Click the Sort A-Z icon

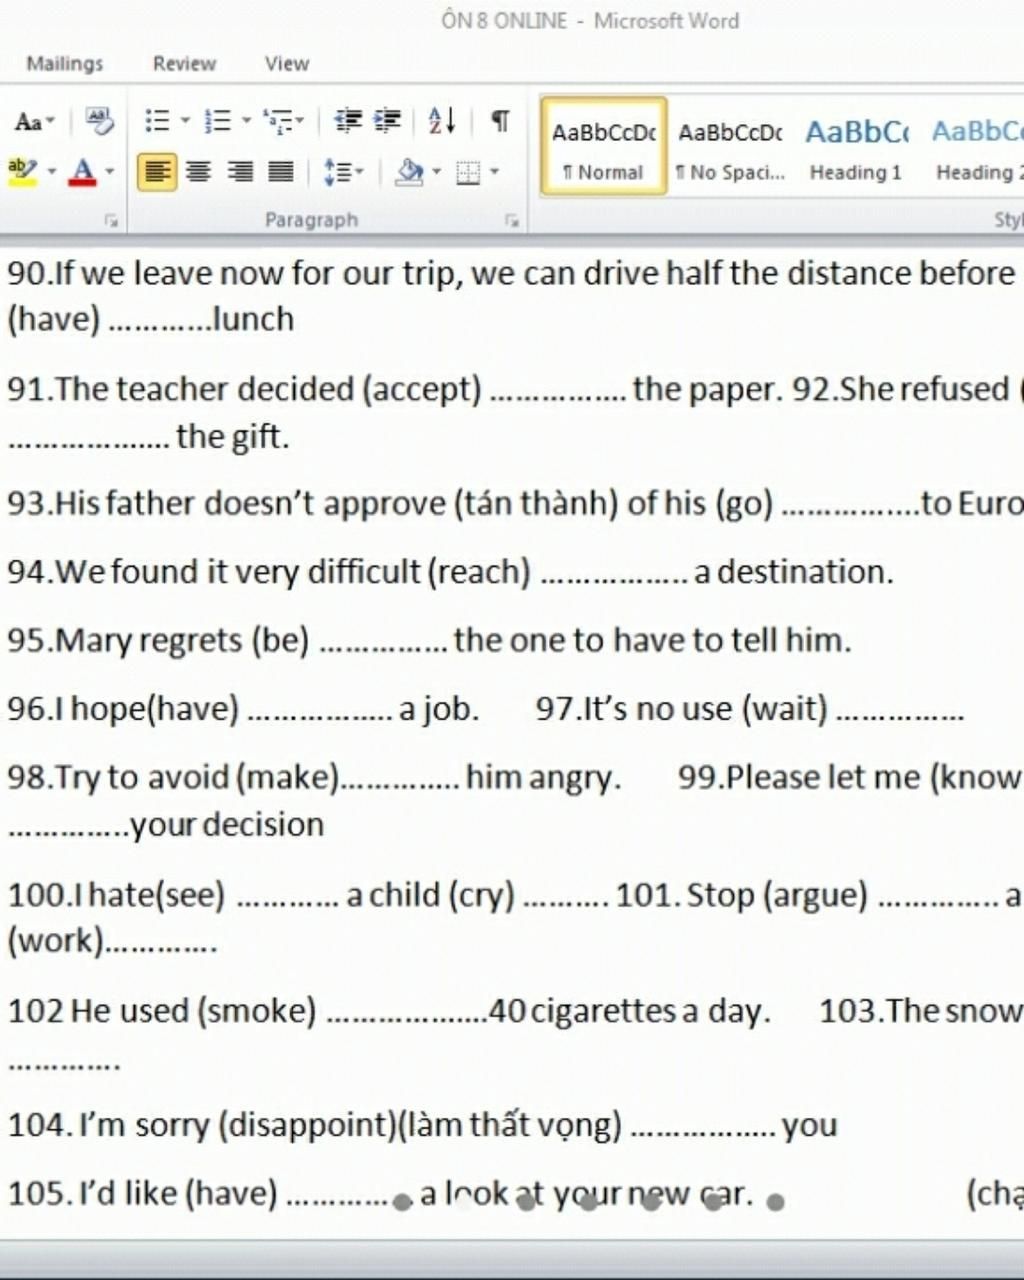[441, 121]
